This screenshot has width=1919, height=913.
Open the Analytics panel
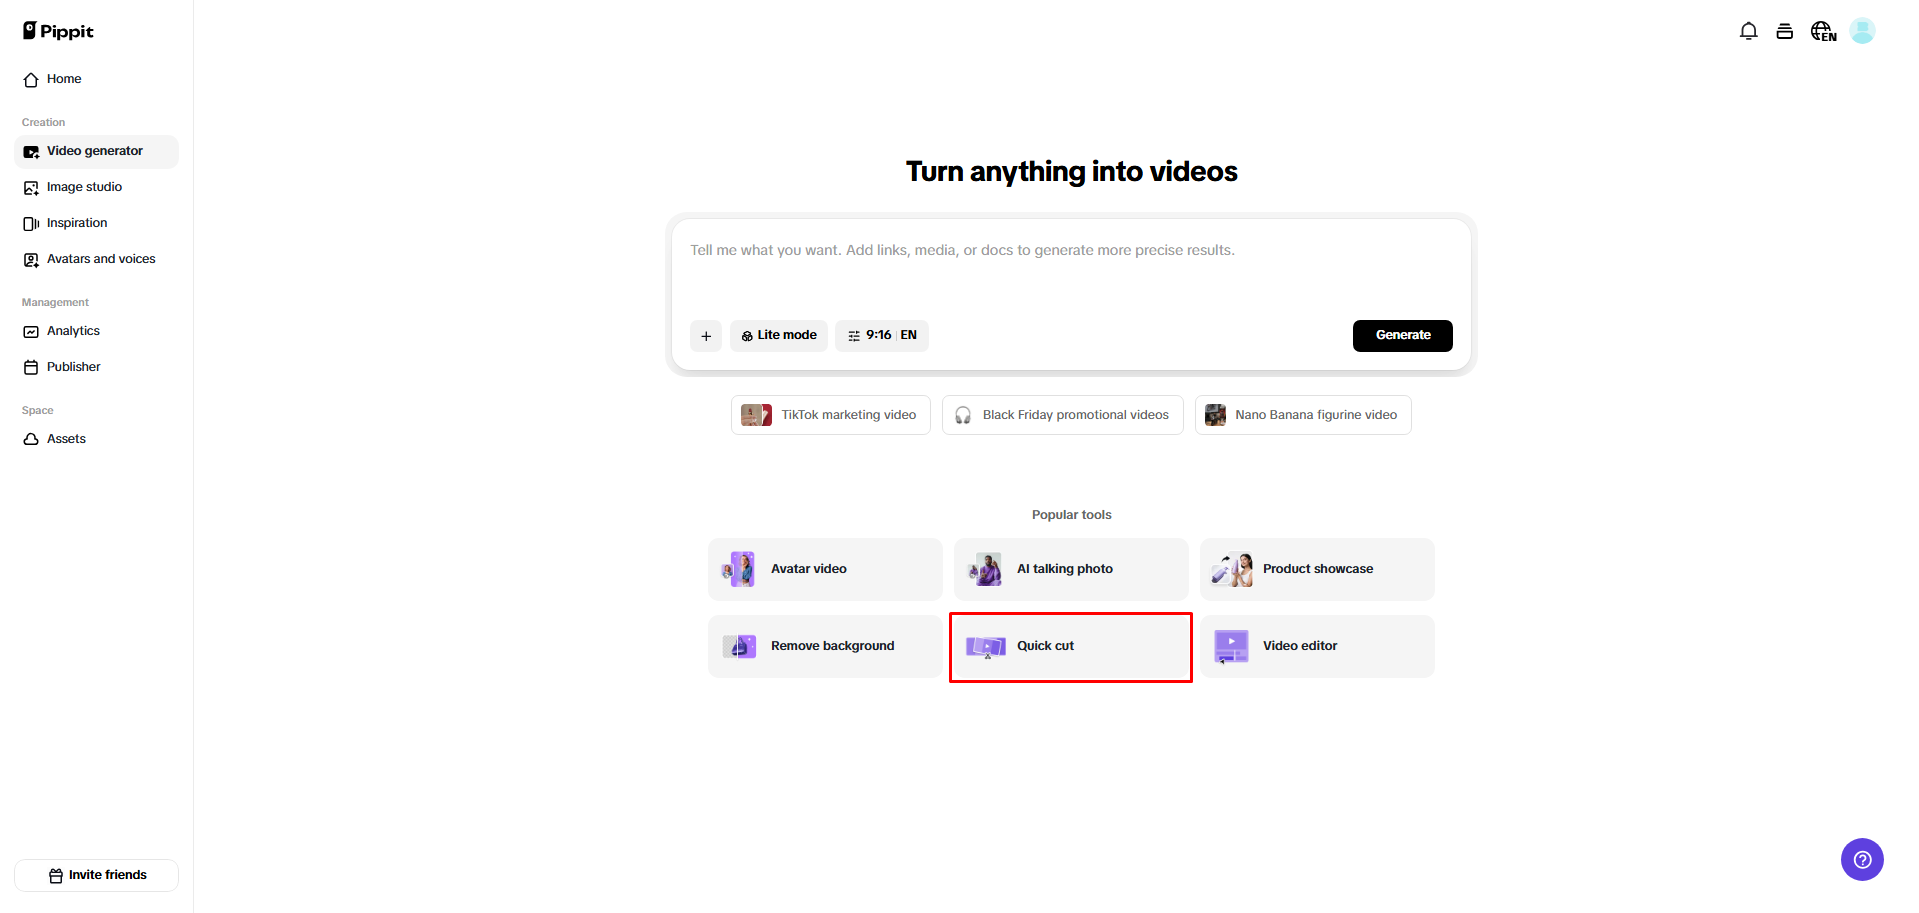point(72,331)
